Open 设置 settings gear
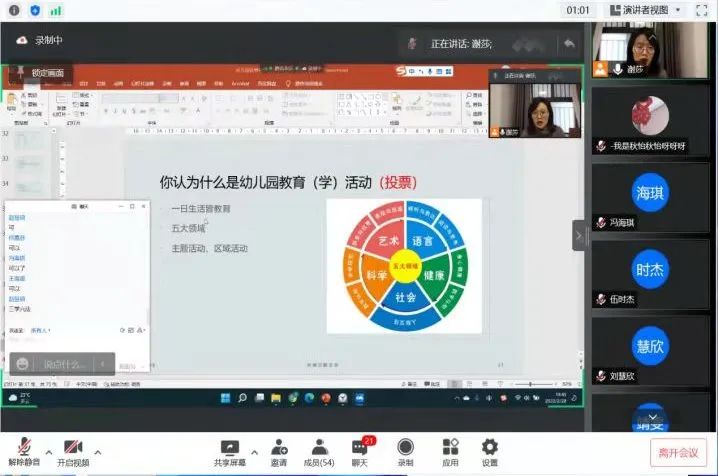The width and height of the screenshot is (718, 476). point(490,449)
